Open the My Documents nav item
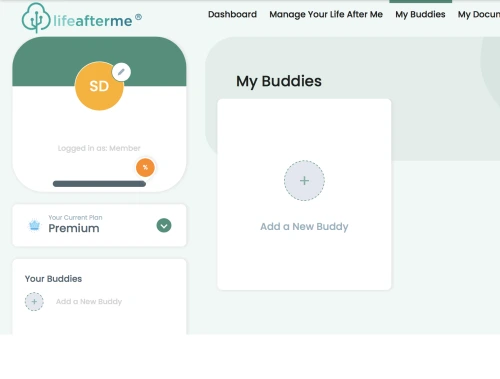This screenshot has height=379, width=500. pos(479,14)
